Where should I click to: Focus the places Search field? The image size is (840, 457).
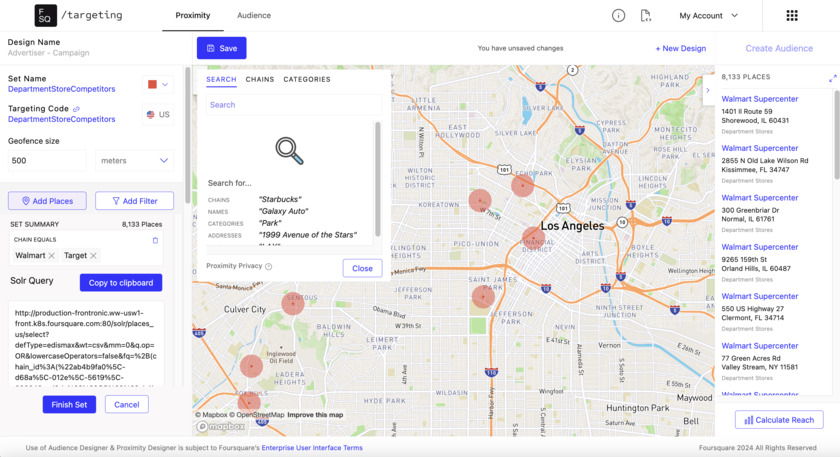(x=294, y=105)
